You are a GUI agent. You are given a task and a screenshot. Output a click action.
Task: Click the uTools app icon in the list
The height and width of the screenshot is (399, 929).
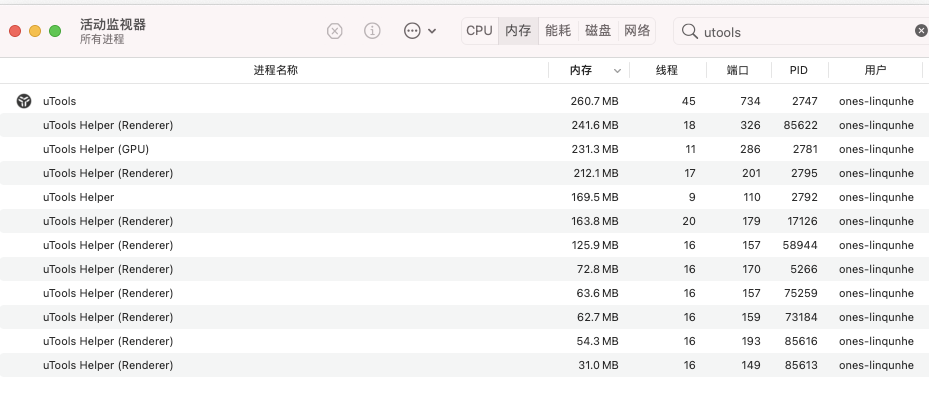pyautogui.click(x=24, y=101)
